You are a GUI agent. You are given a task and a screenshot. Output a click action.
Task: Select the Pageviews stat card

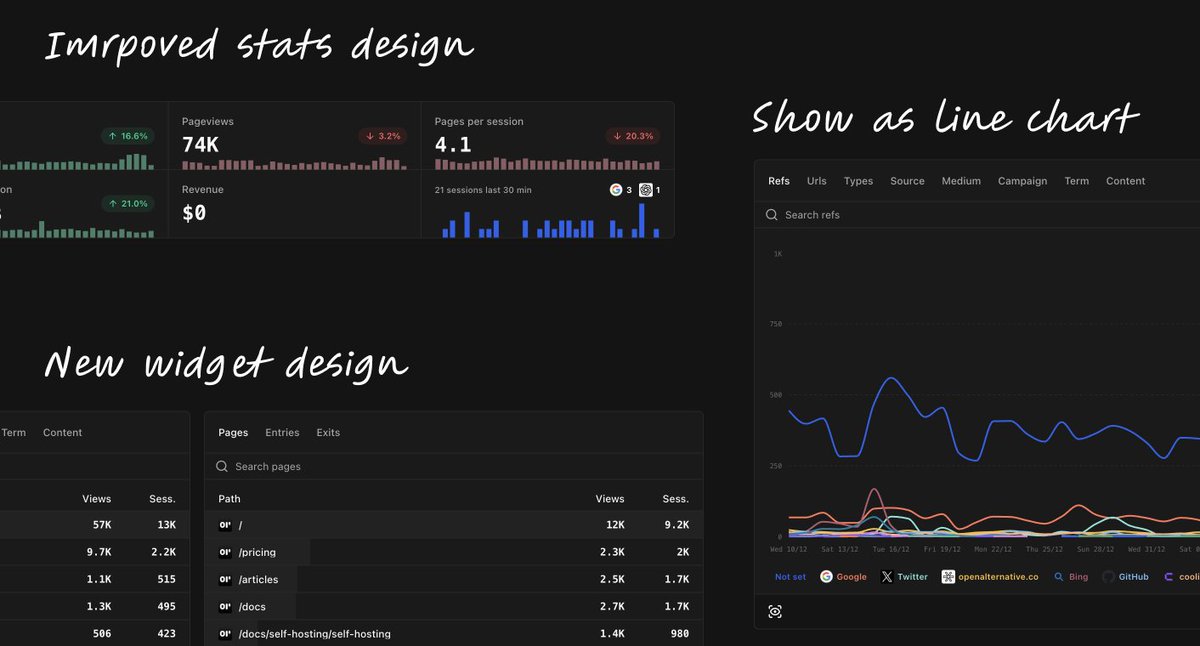(x=294, y=136)
